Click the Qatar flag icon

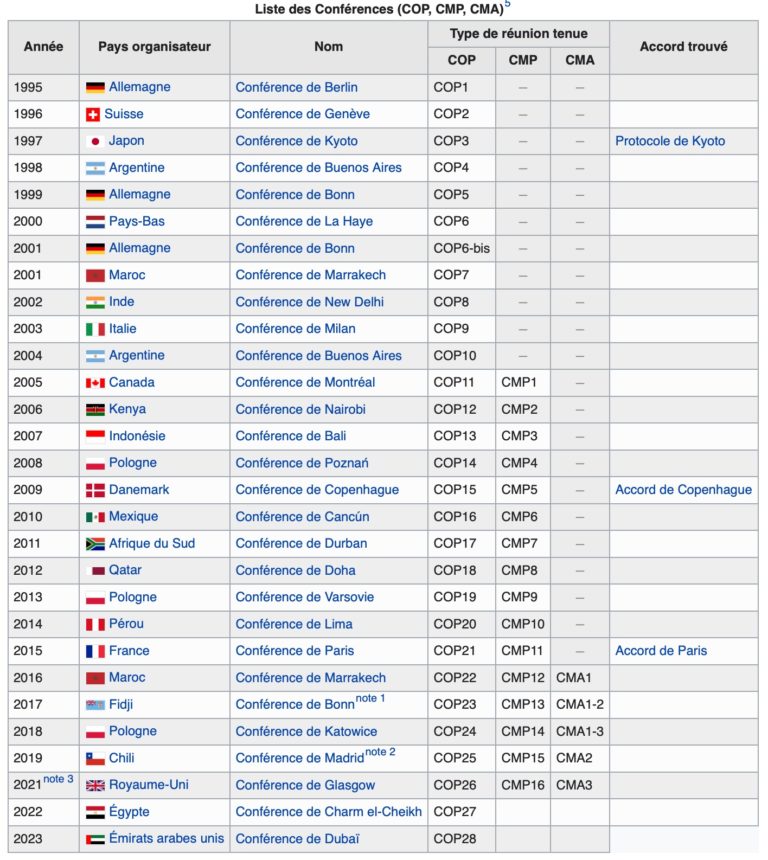(x=95, y=571)
